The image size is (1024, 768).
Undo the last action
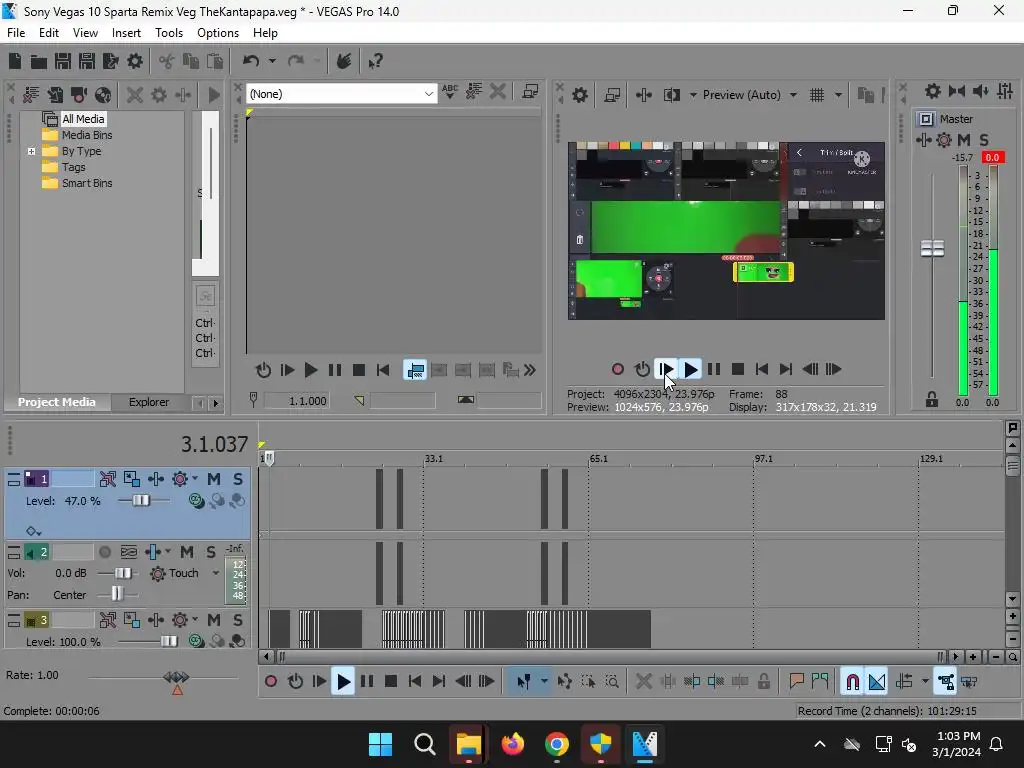[251, 61]
